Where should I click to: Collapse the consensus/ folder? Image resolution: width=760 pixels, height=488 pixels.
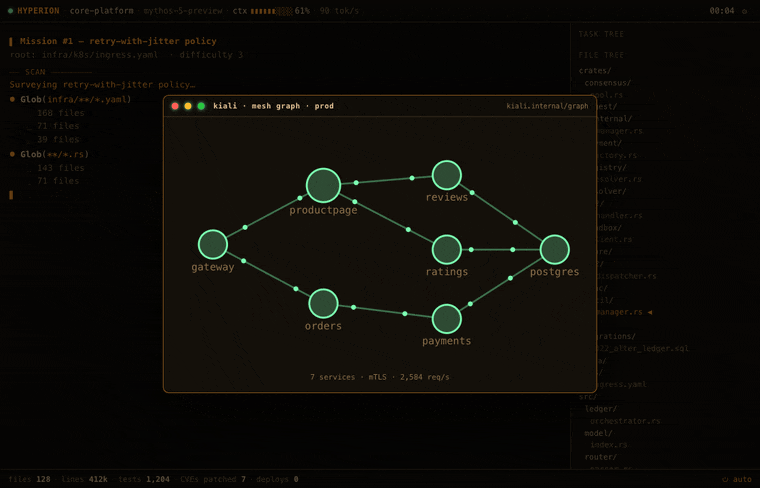607,83
